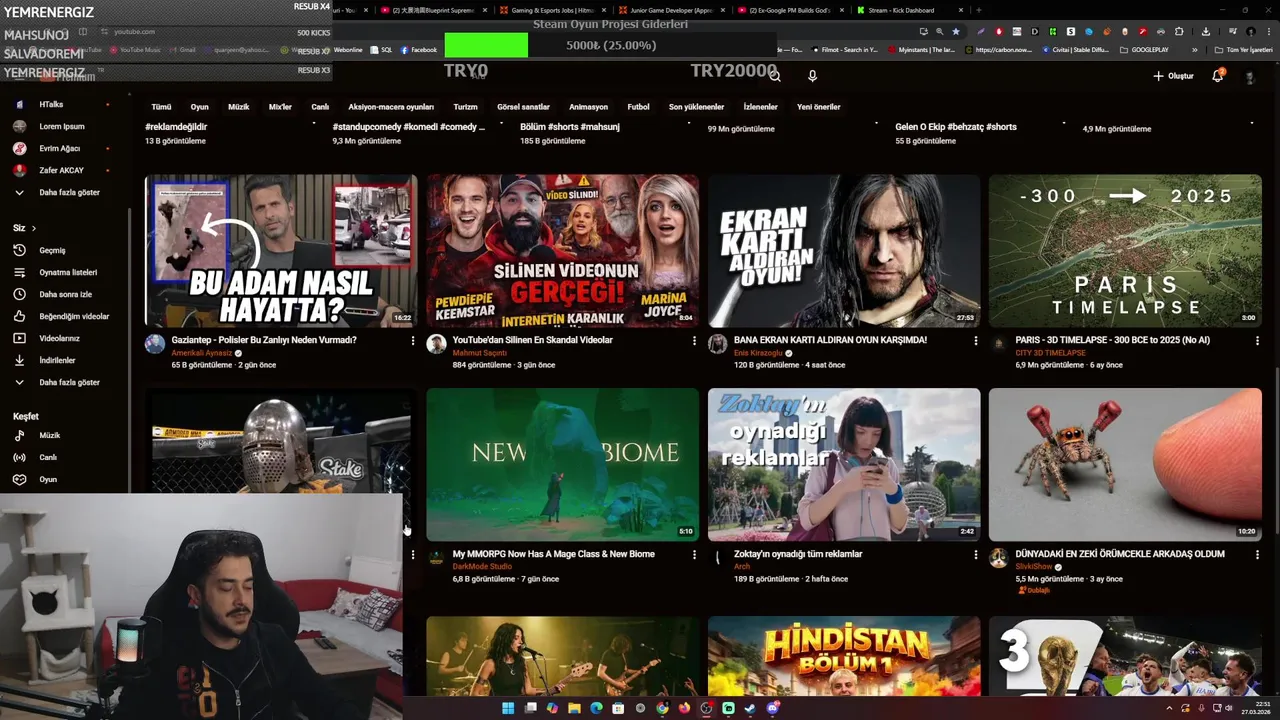Click the YouTube search magnifier icon
This screenshot has height=720, width=1280.
(775, 76)
